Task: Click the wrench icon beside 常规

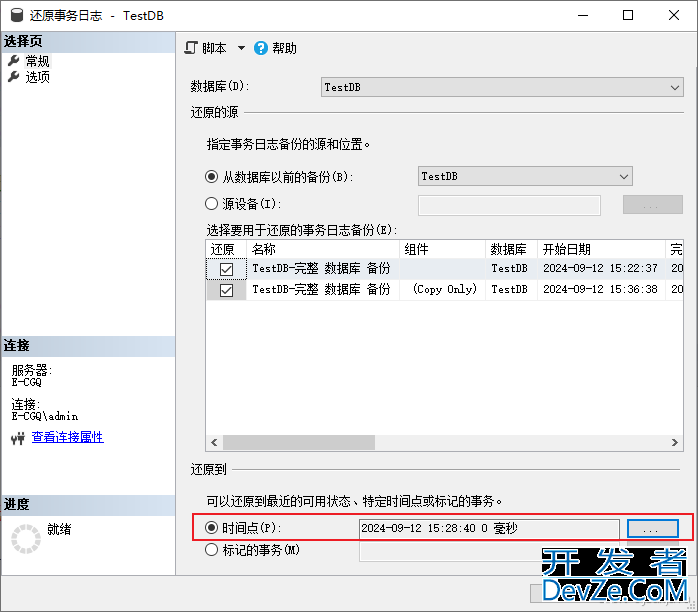Action: [x=14, y=61]
